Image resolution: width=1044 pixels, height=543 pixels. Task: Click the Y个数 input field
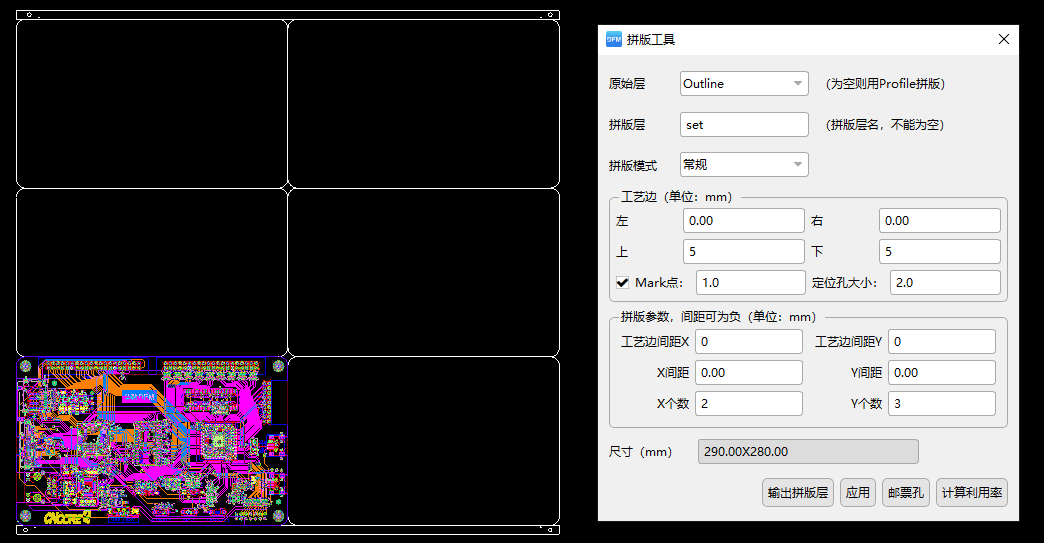[x=941, y=403]
